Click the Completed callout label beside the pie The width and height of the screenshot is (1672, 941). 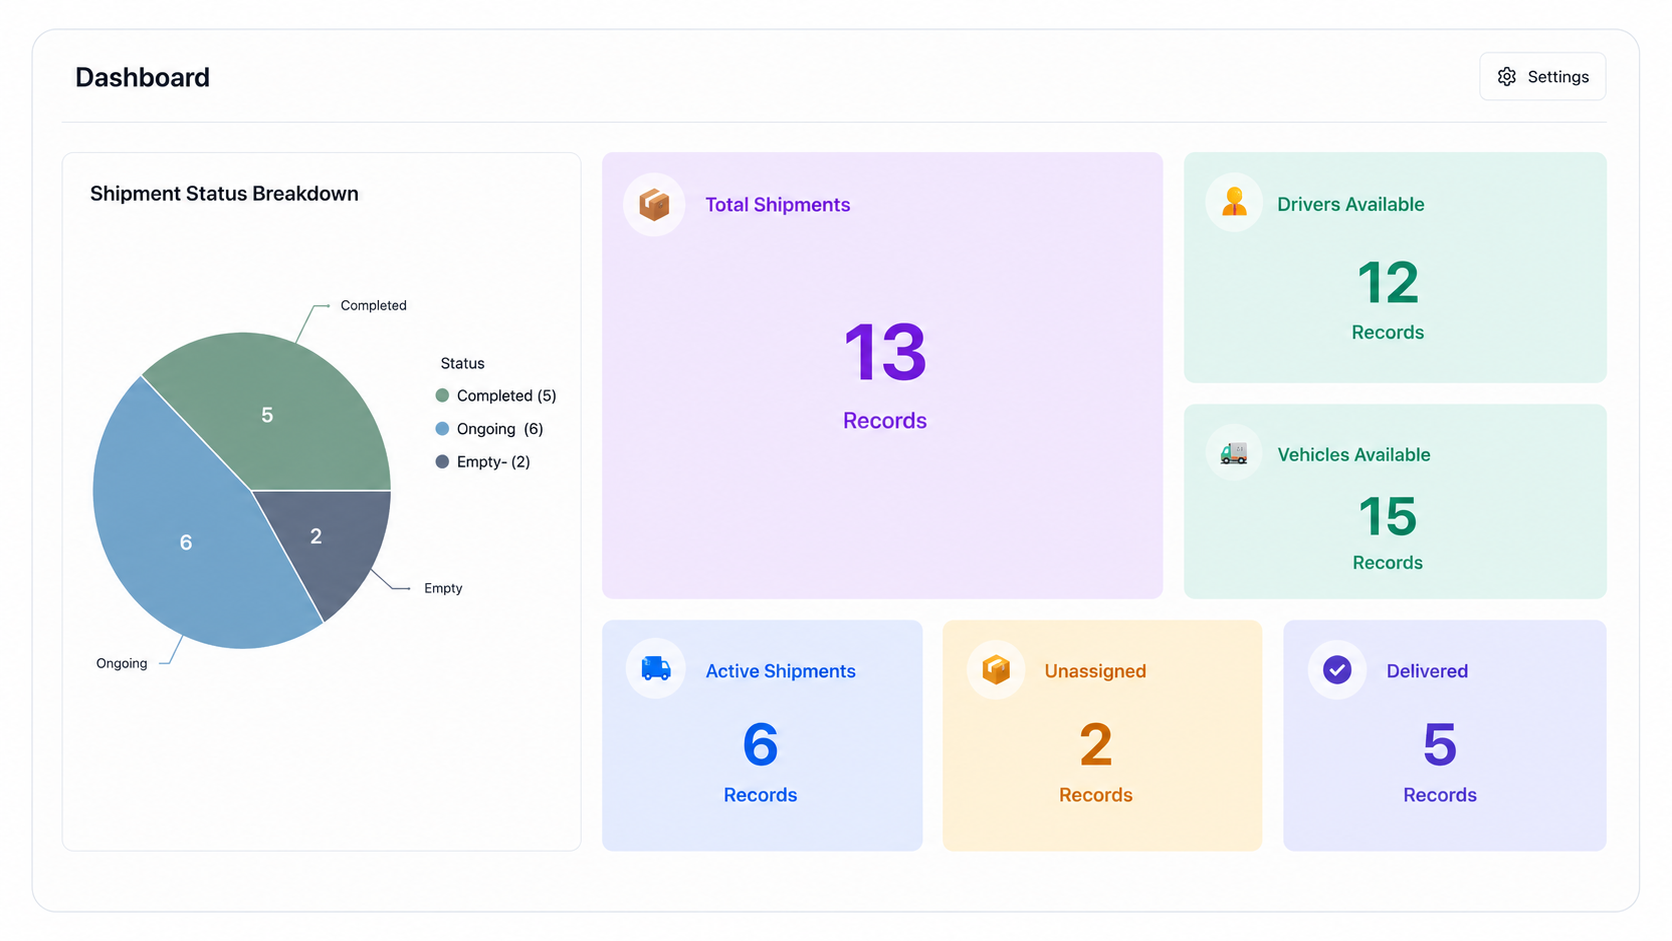coord(373,305)
